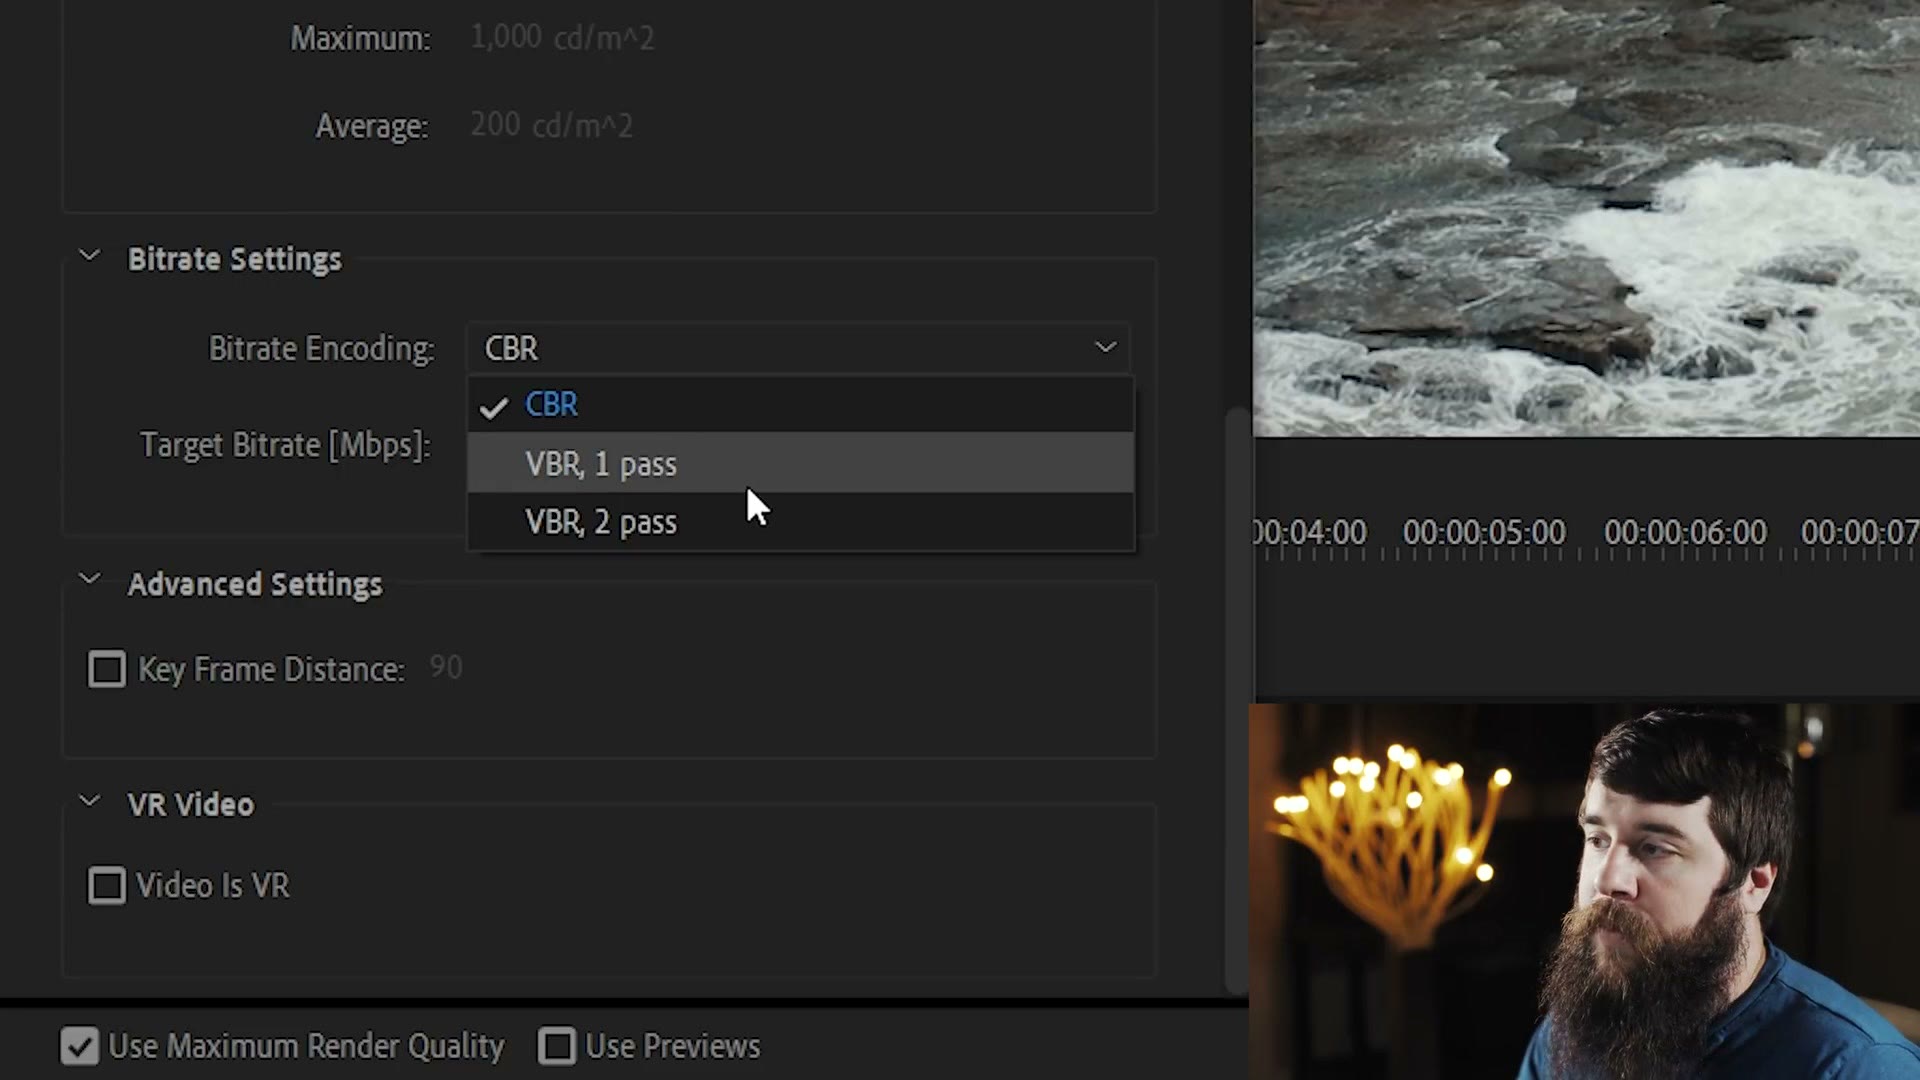This screenshot has width=1920, height=1080.
Task: Choose VBR, 1 pass option
Action: point(800,463)
